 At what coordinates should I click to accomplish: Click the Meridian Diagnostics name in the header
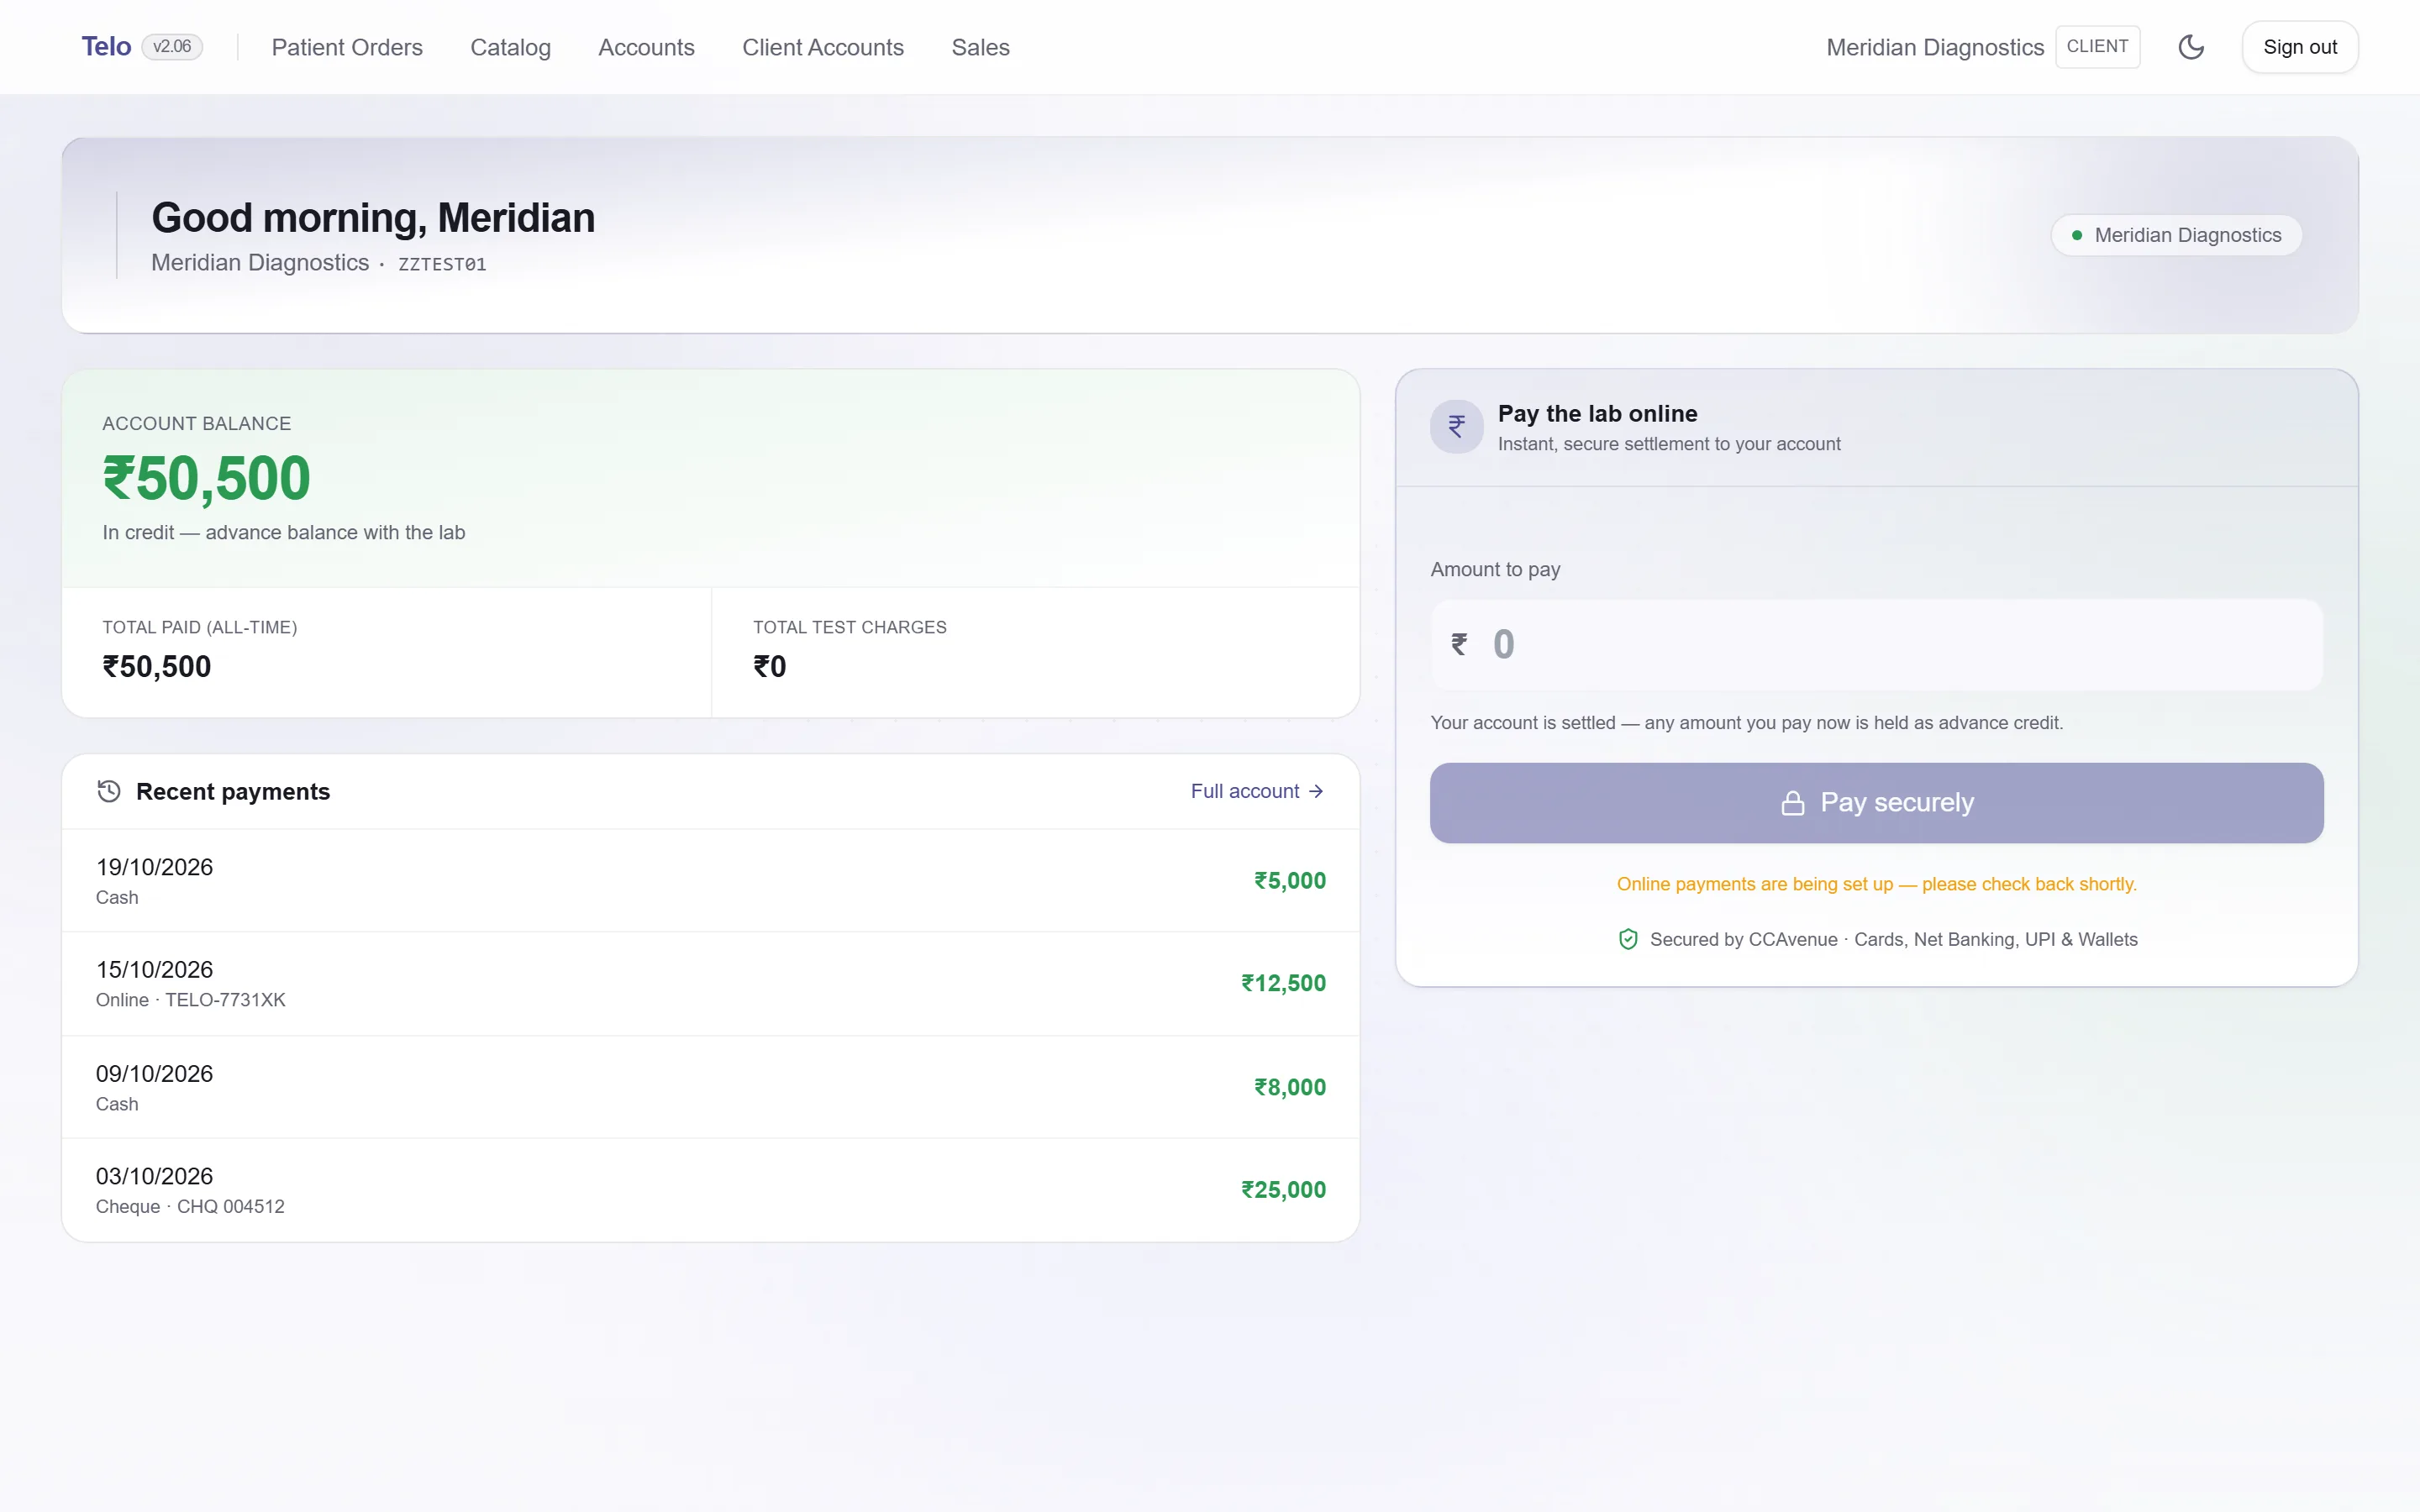[1934, 47]
